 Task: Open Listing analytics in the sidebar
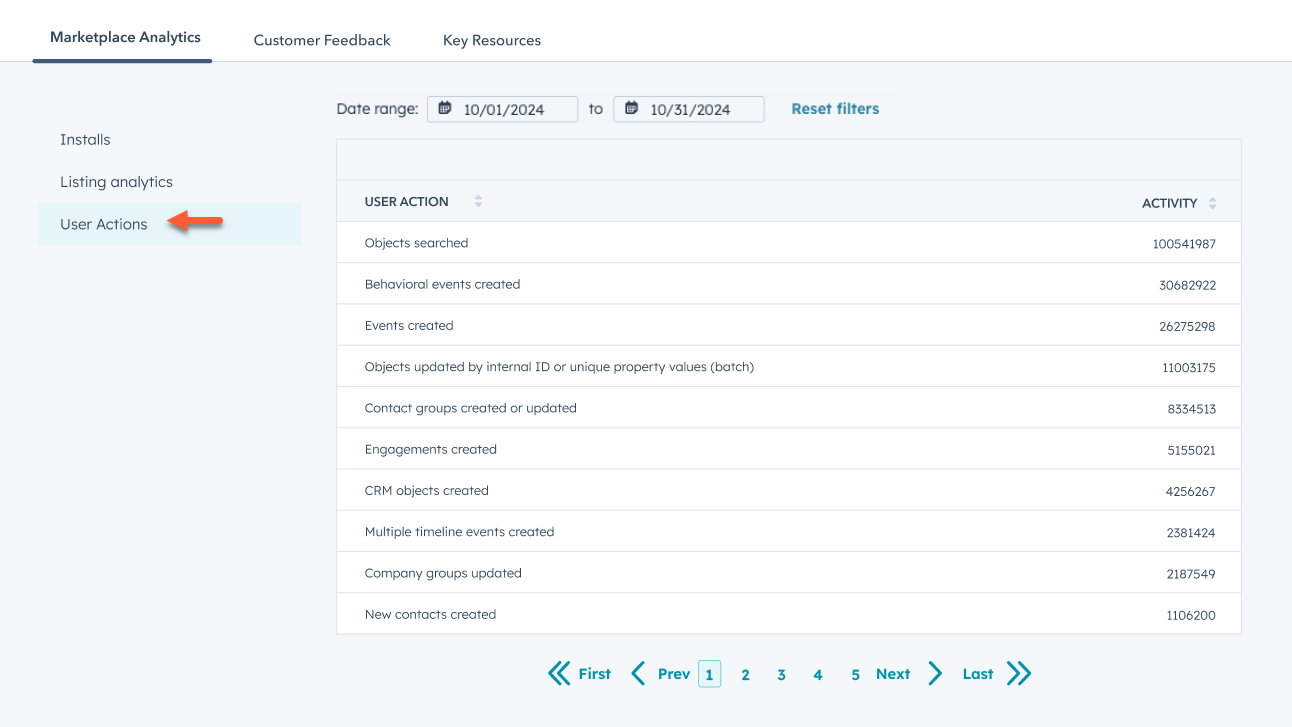pyautogui.click(x=116, y=182)
